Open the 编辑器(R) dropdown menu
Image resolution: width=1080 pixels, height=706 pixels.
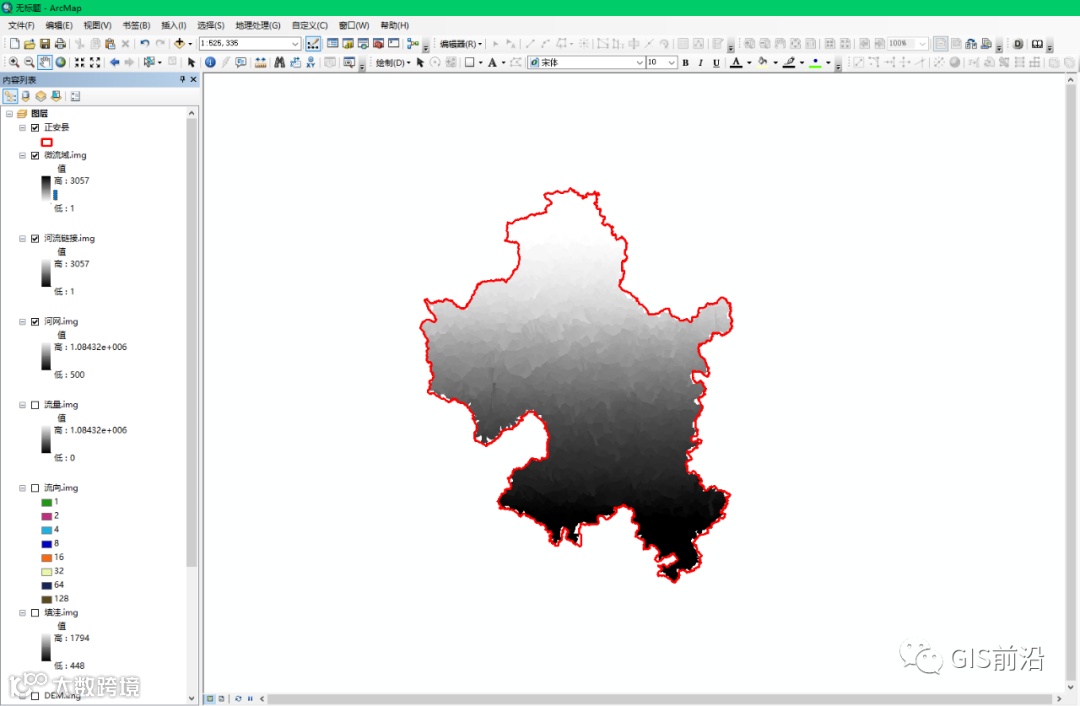(461, 44)
